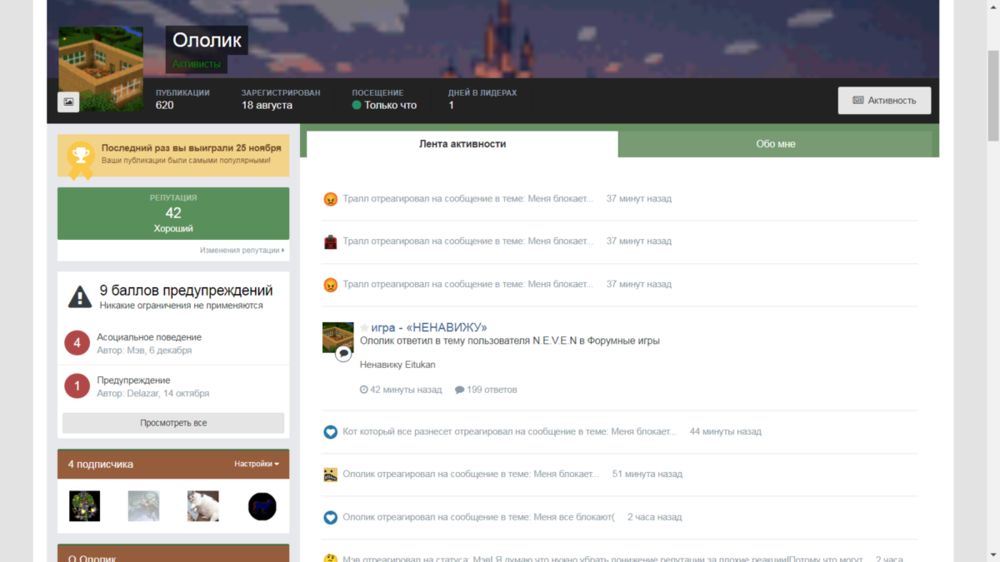Open the second follower gray avatar
This screenshot has height=562, width=1000.
(143, 507)
